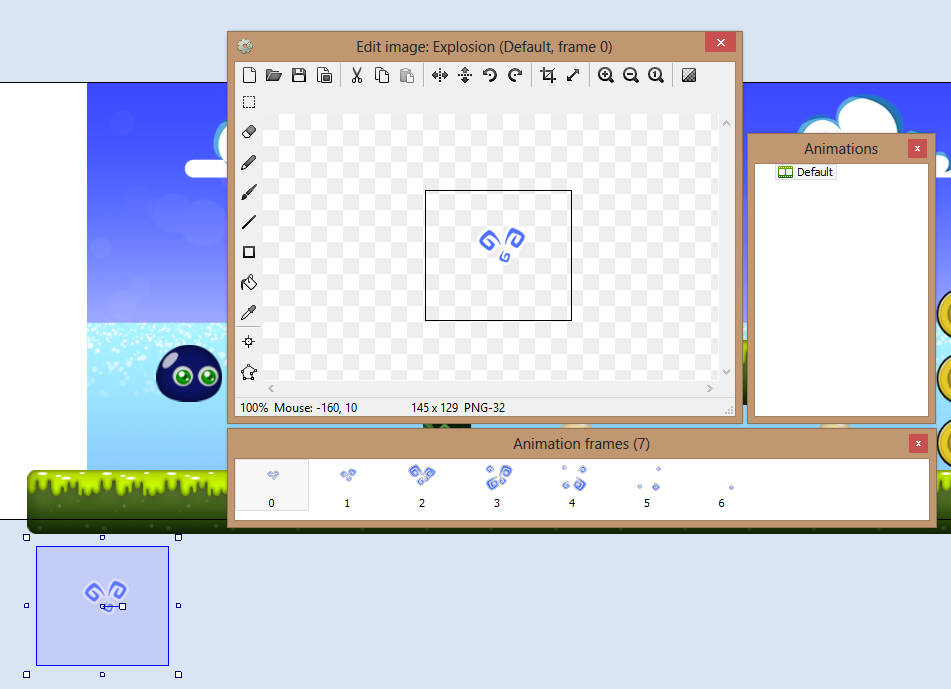
Task: Select animation frame 4 thumbnail
Action: click(x=573, y=485)
